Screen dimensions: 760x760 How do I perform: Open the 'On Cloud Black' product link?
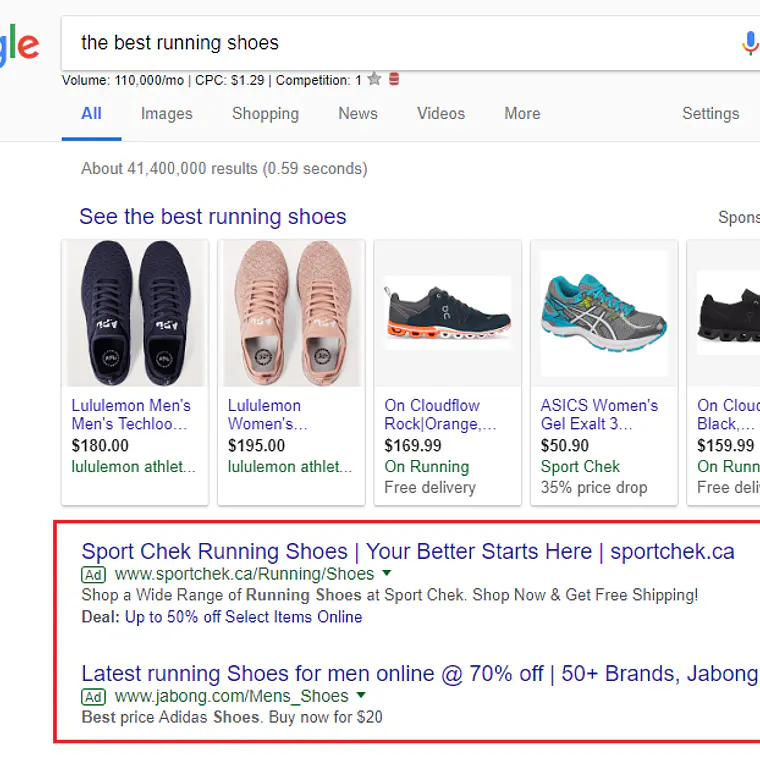point(728,414)
